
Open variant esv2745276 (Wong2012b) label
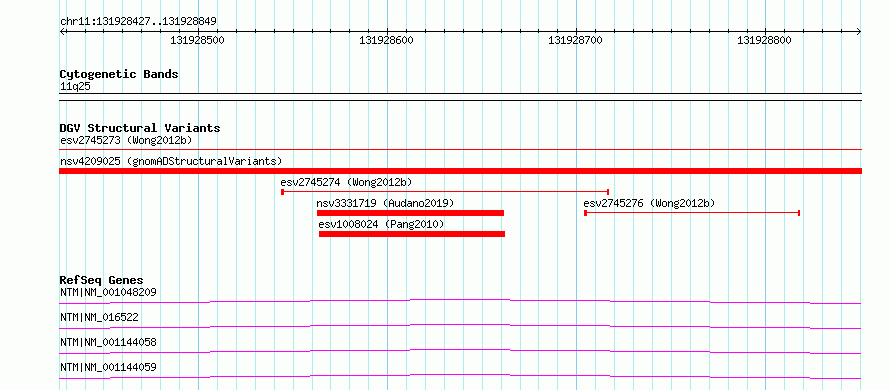click(x=649, y=203)
